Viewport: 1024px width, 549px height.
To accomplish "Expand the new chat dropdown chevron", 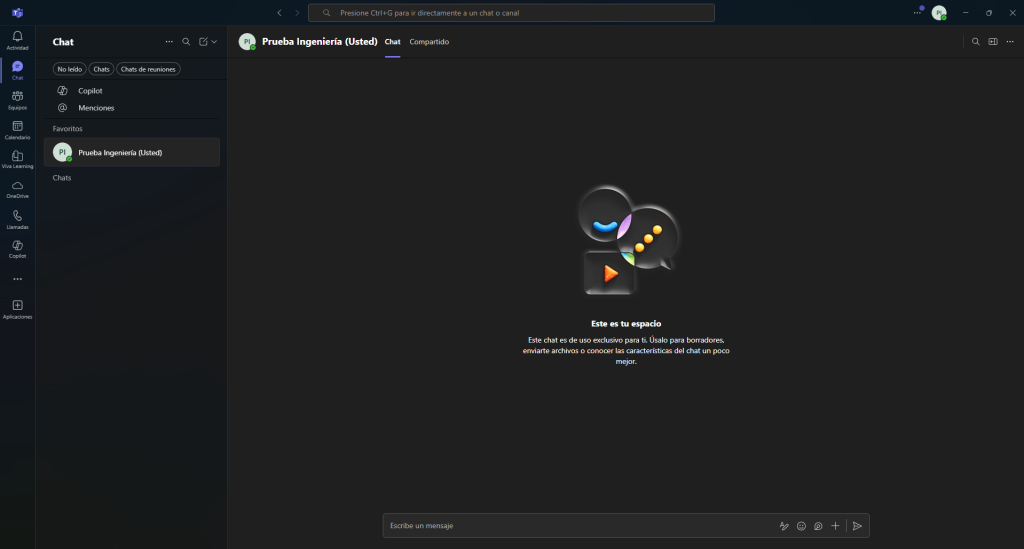I will 214,42.
